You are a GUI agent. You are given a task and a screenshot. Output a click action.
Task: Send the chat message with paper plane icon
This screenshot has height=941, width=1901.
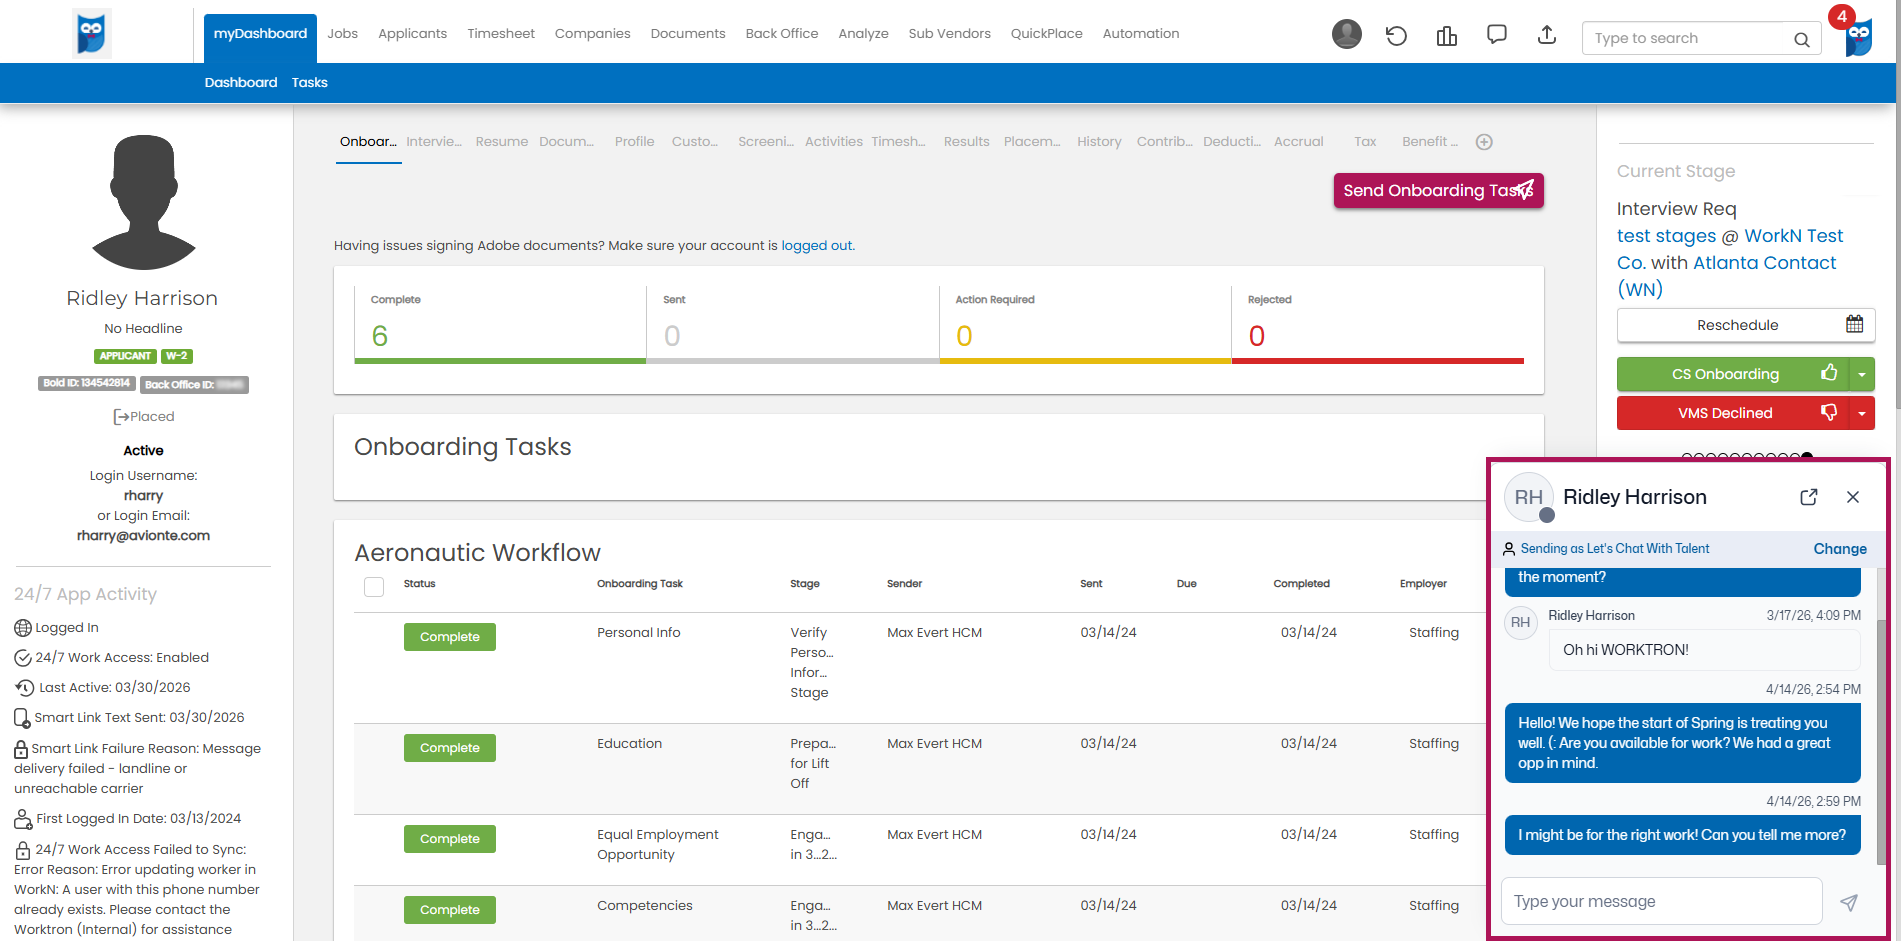tap(1849, 902)
